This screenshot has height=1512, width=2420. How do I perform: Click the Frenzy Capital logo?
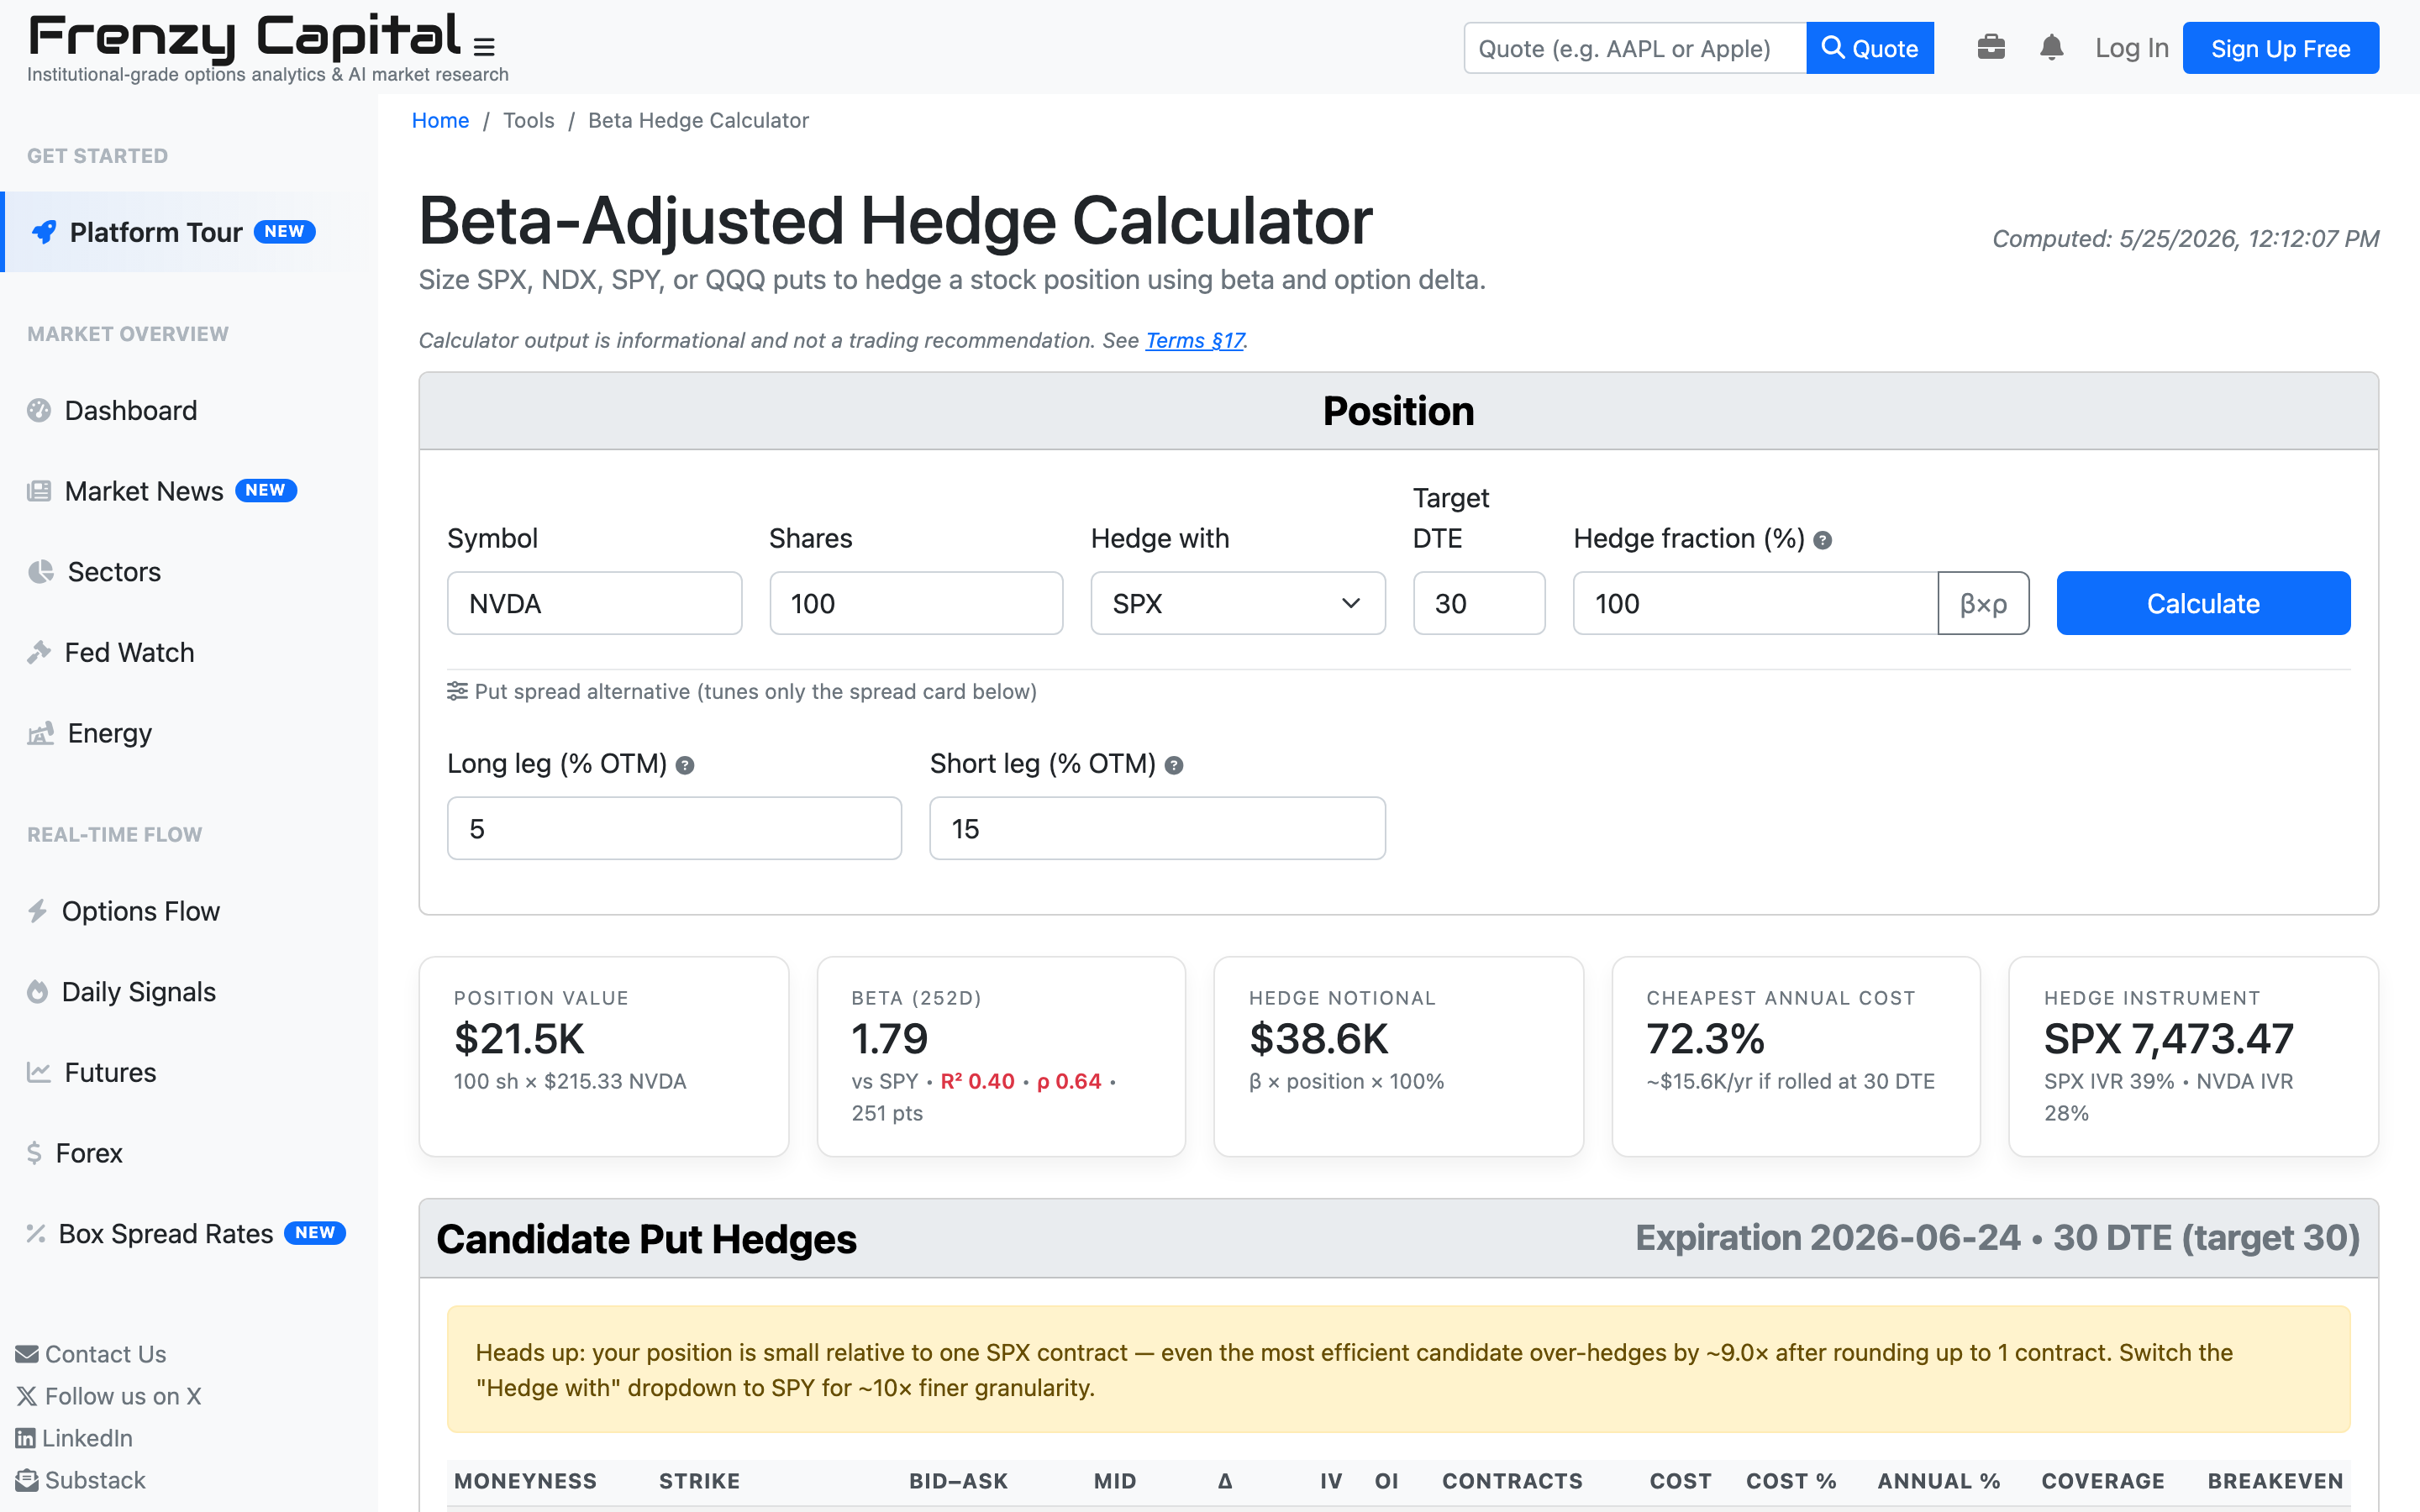point(245,37)
